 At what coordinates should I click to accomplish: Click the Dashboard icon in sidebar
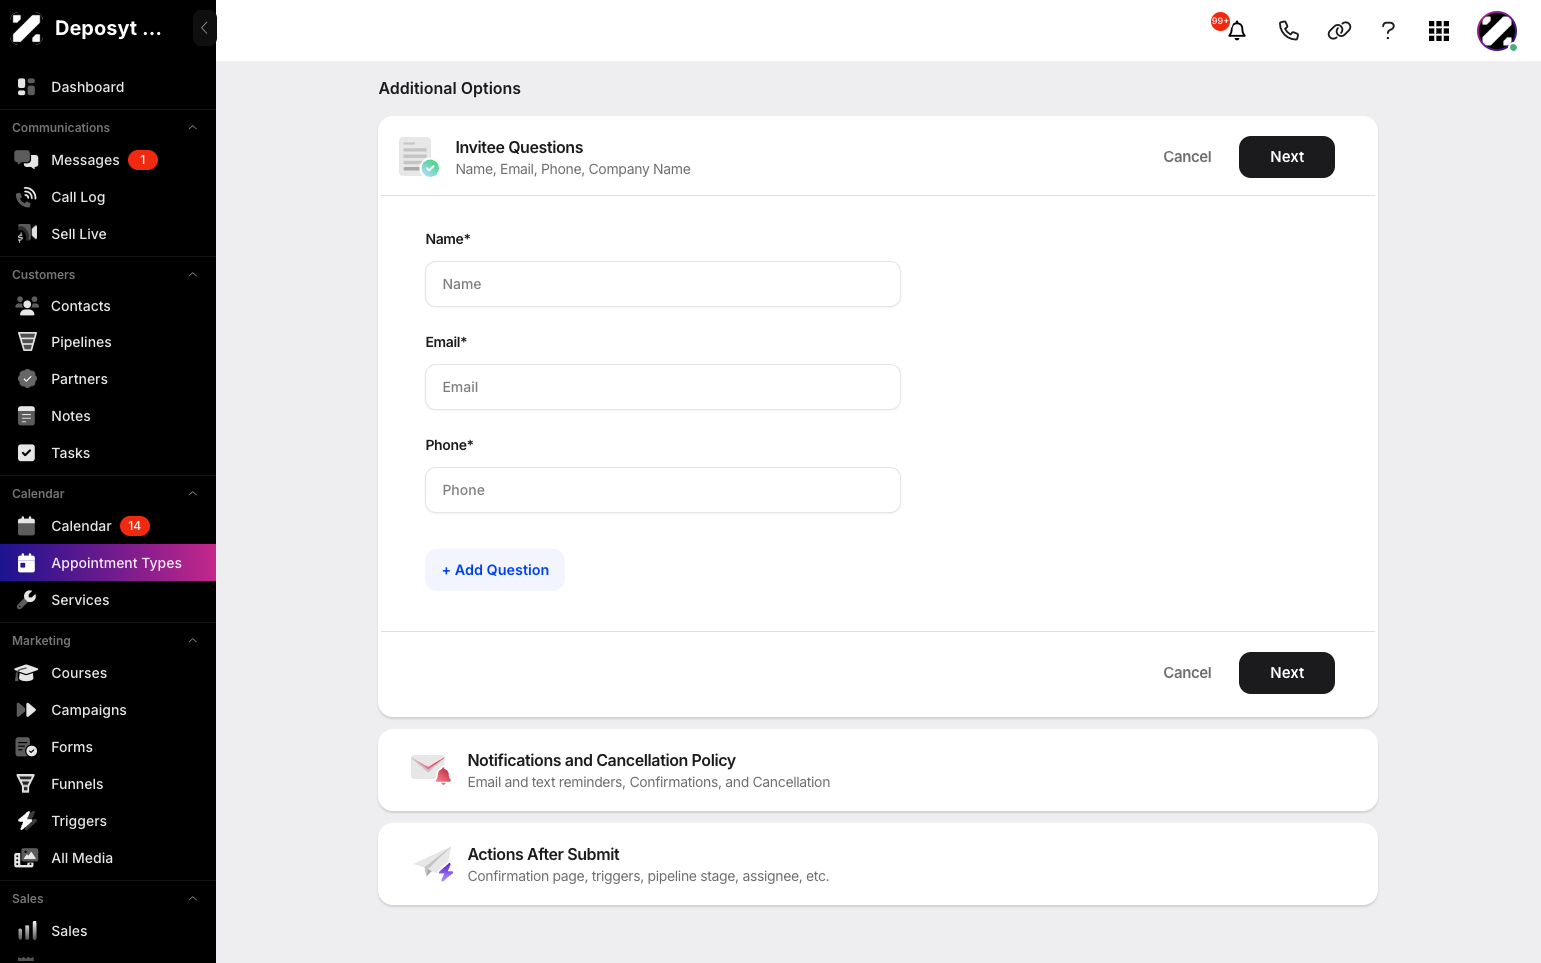point(27,87)
